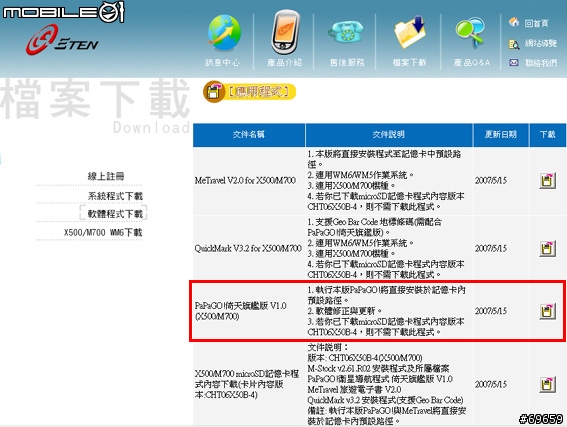Click the PaPaGO description text
The width and height of the screenshot is (567, 427).
pyautogui.click(x=386, y=311)
